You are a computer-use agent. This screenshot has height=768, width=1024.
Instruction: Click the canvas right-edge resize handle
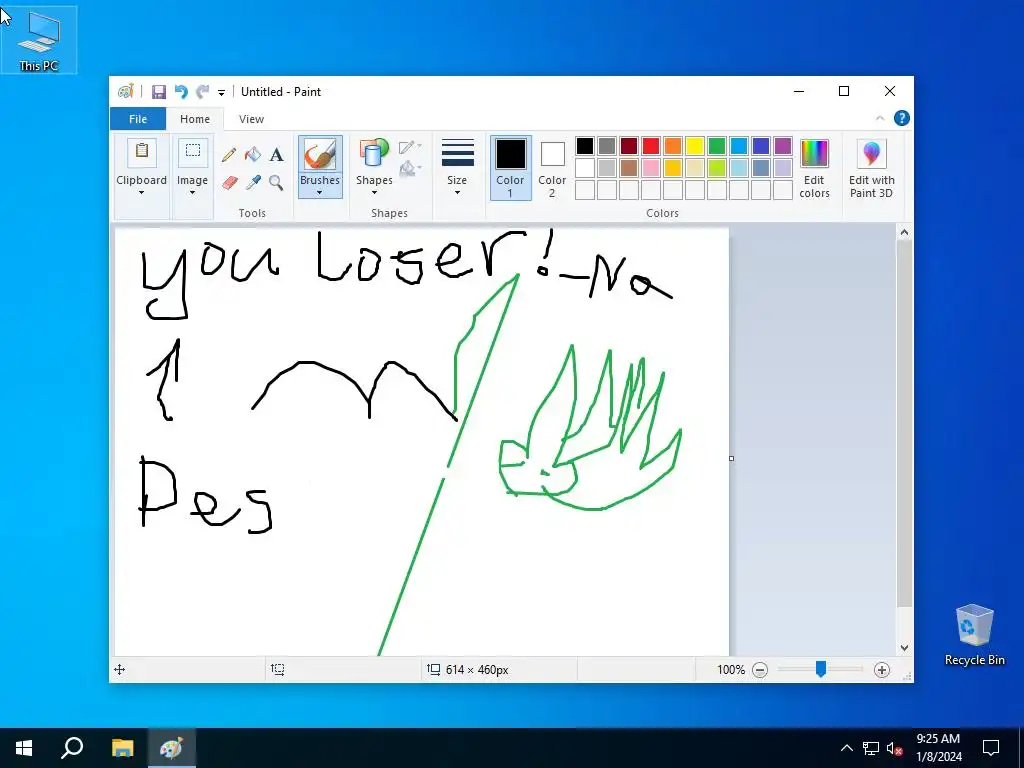coord(731,458)
